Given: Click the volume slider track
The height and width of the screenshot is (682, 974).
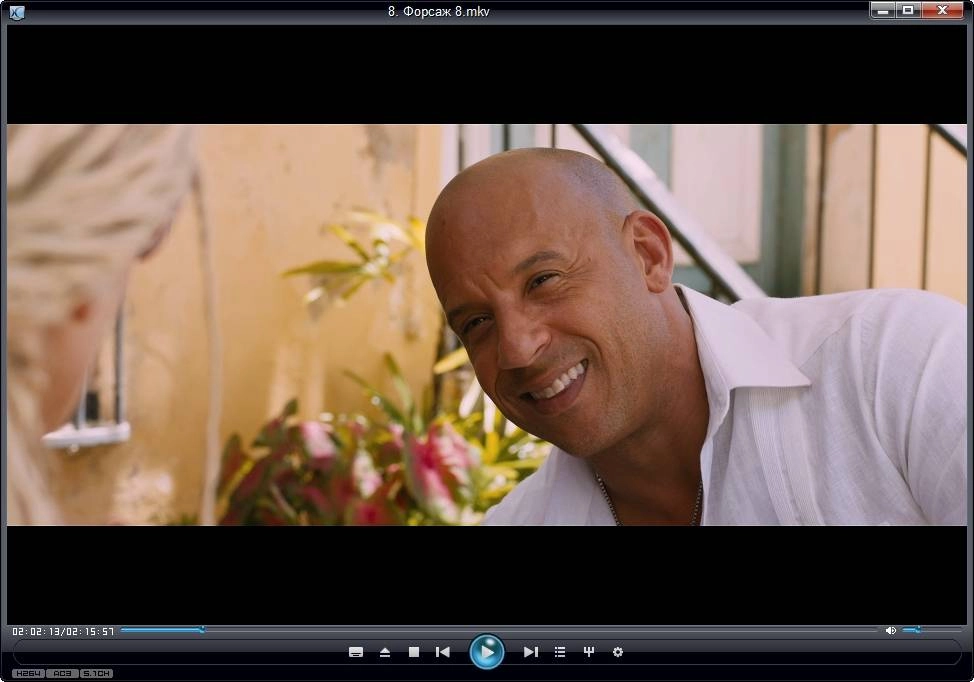Looking at the screenshot, I should point(931,630).
